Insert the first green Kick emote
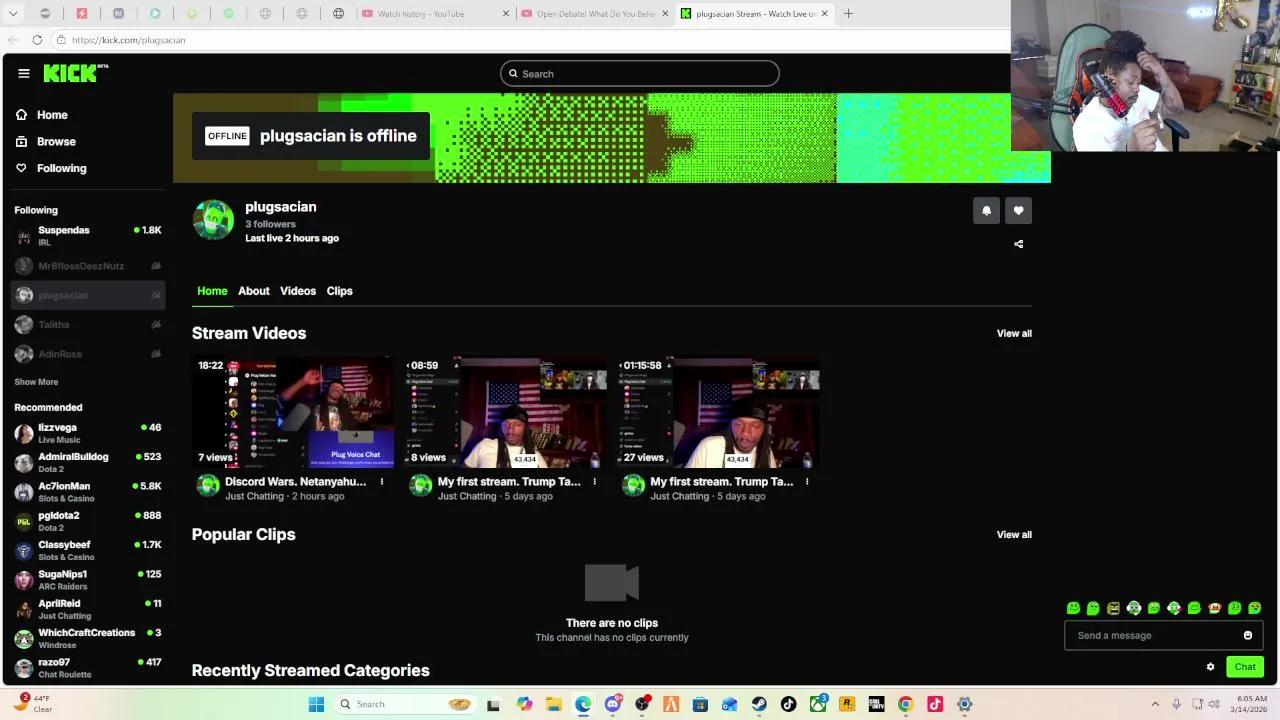Viewport: 1280px width, 720px height. [x=1073, y=608]
